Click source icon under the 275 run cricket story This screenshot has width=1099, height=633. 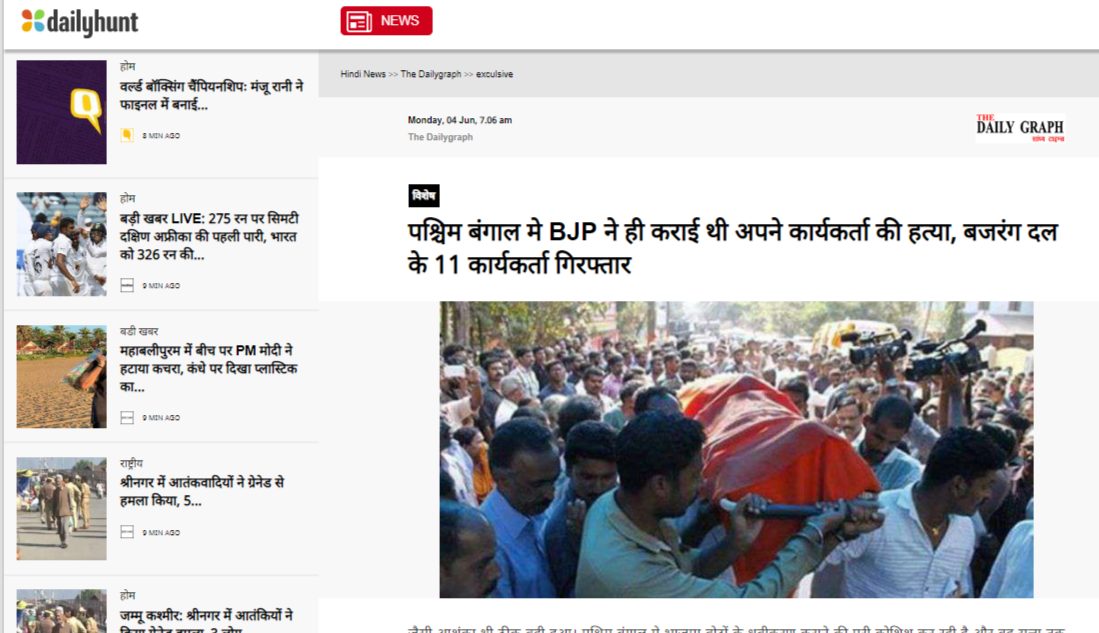(x=127, y=285)
